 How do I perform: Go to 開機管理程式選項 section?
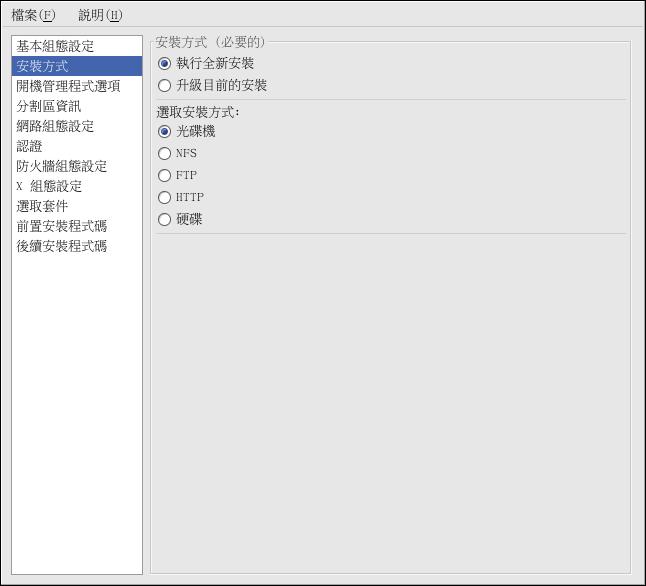(x=68, y=87)
